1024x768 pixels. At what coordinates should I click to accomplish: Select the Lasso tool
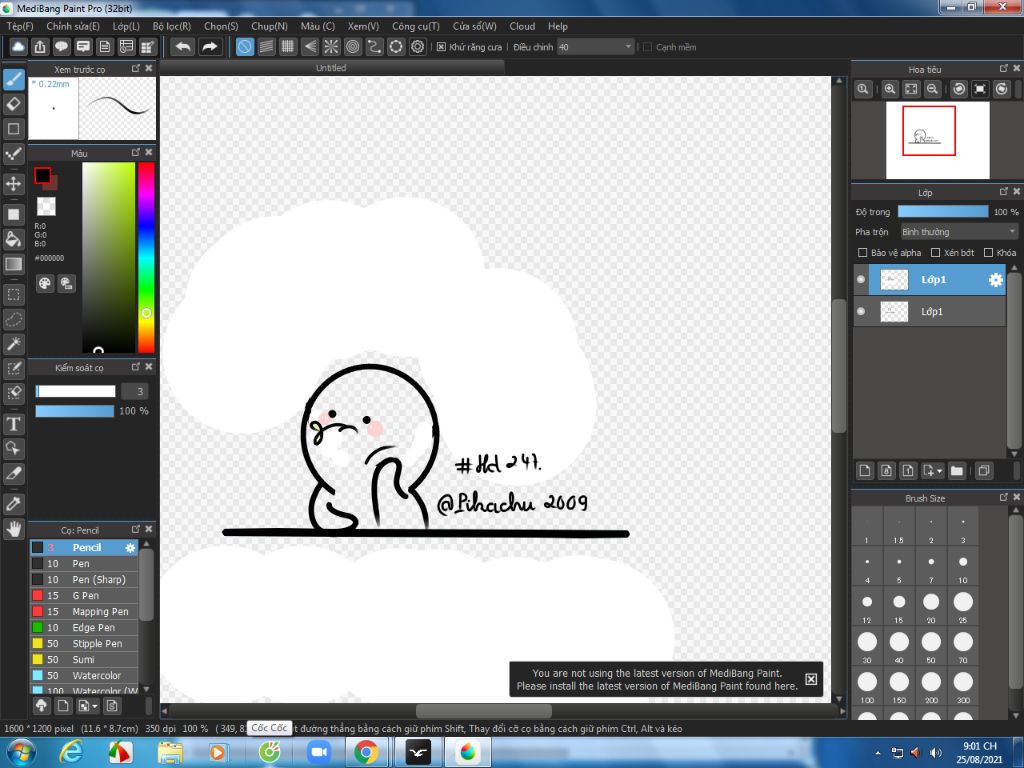[14, 319]
